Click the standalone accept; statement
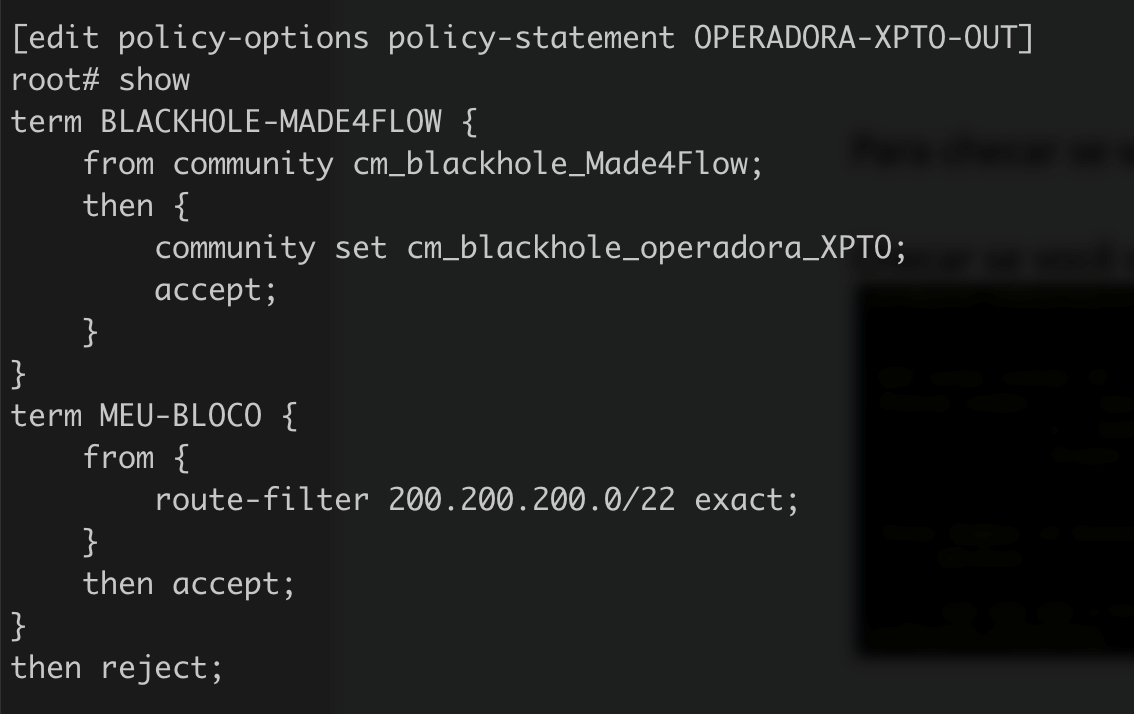This screenshot has width=1134, height=714. point(215,290)
